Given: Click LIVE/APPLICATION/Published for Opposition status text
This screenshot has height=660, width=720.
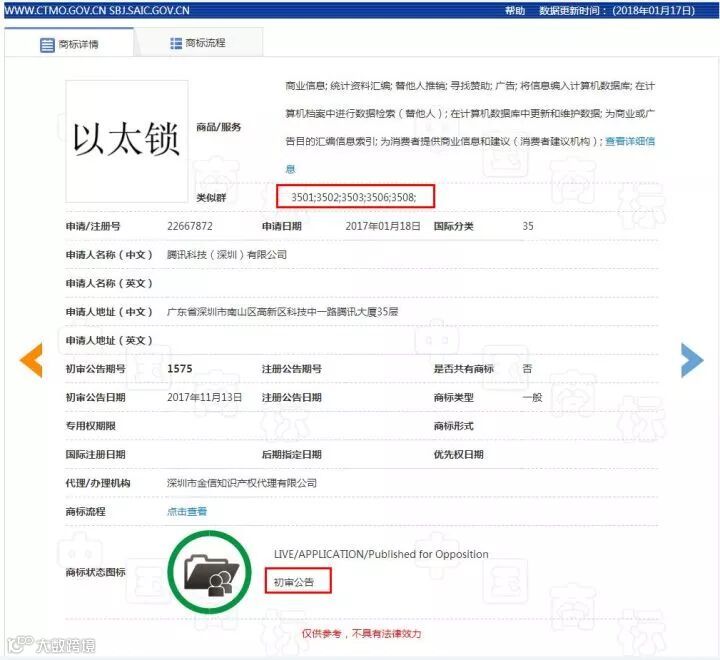Looking at the screenshot, I should pyautogui.click(x=381, y=554).
